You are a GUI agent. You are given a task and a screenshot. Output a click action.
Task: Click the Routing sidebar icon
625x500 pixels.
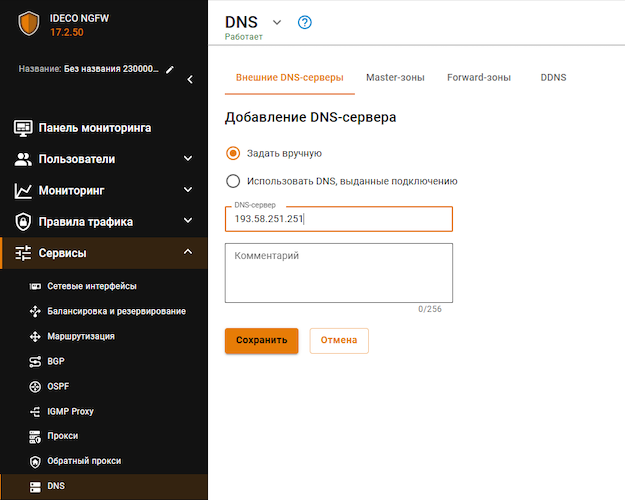pos(34,336)
